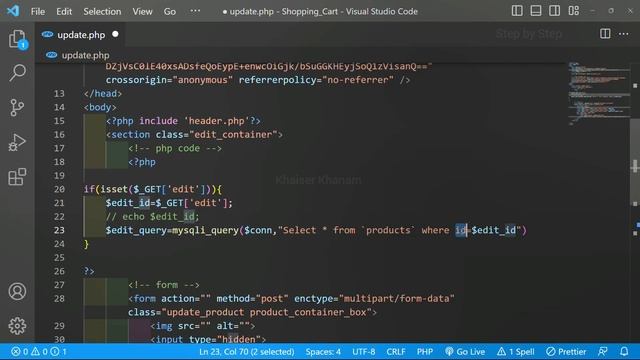Click the ?> closing tag on line 26

(89, 271)
